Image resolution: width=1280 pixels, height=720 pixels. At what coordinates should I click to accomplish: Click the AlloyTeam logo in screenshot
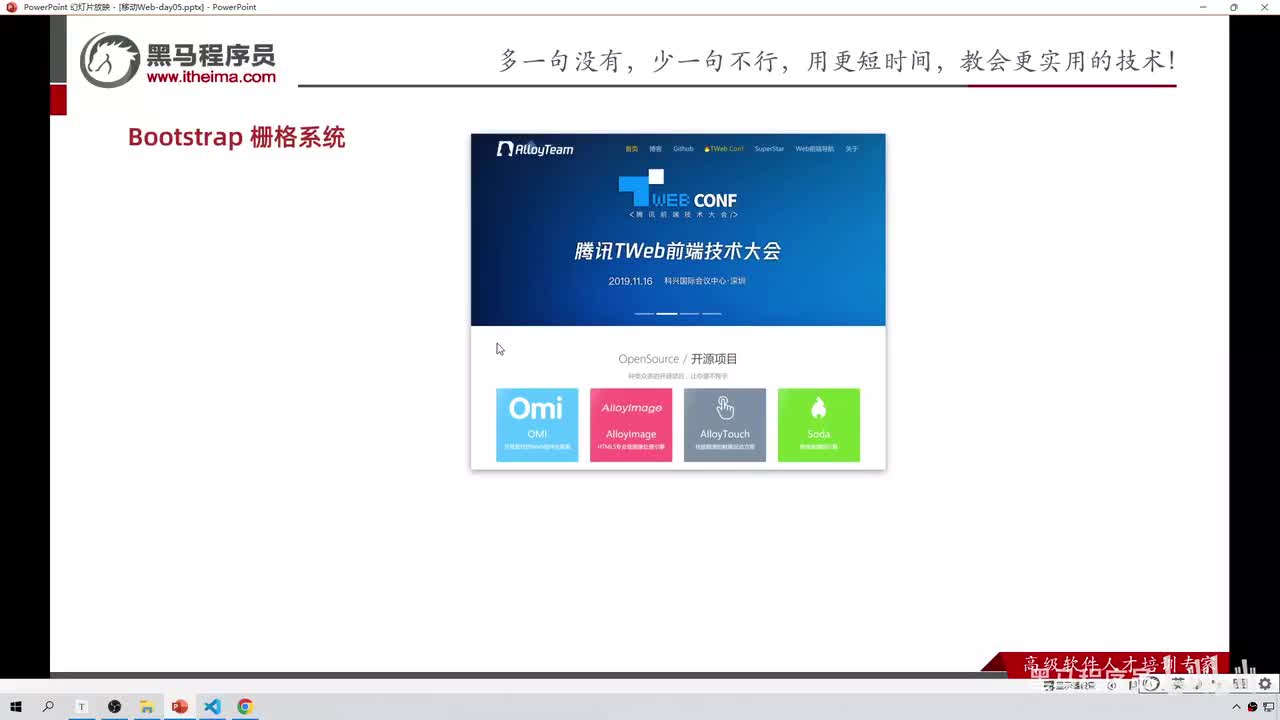[x=535, y=149]
